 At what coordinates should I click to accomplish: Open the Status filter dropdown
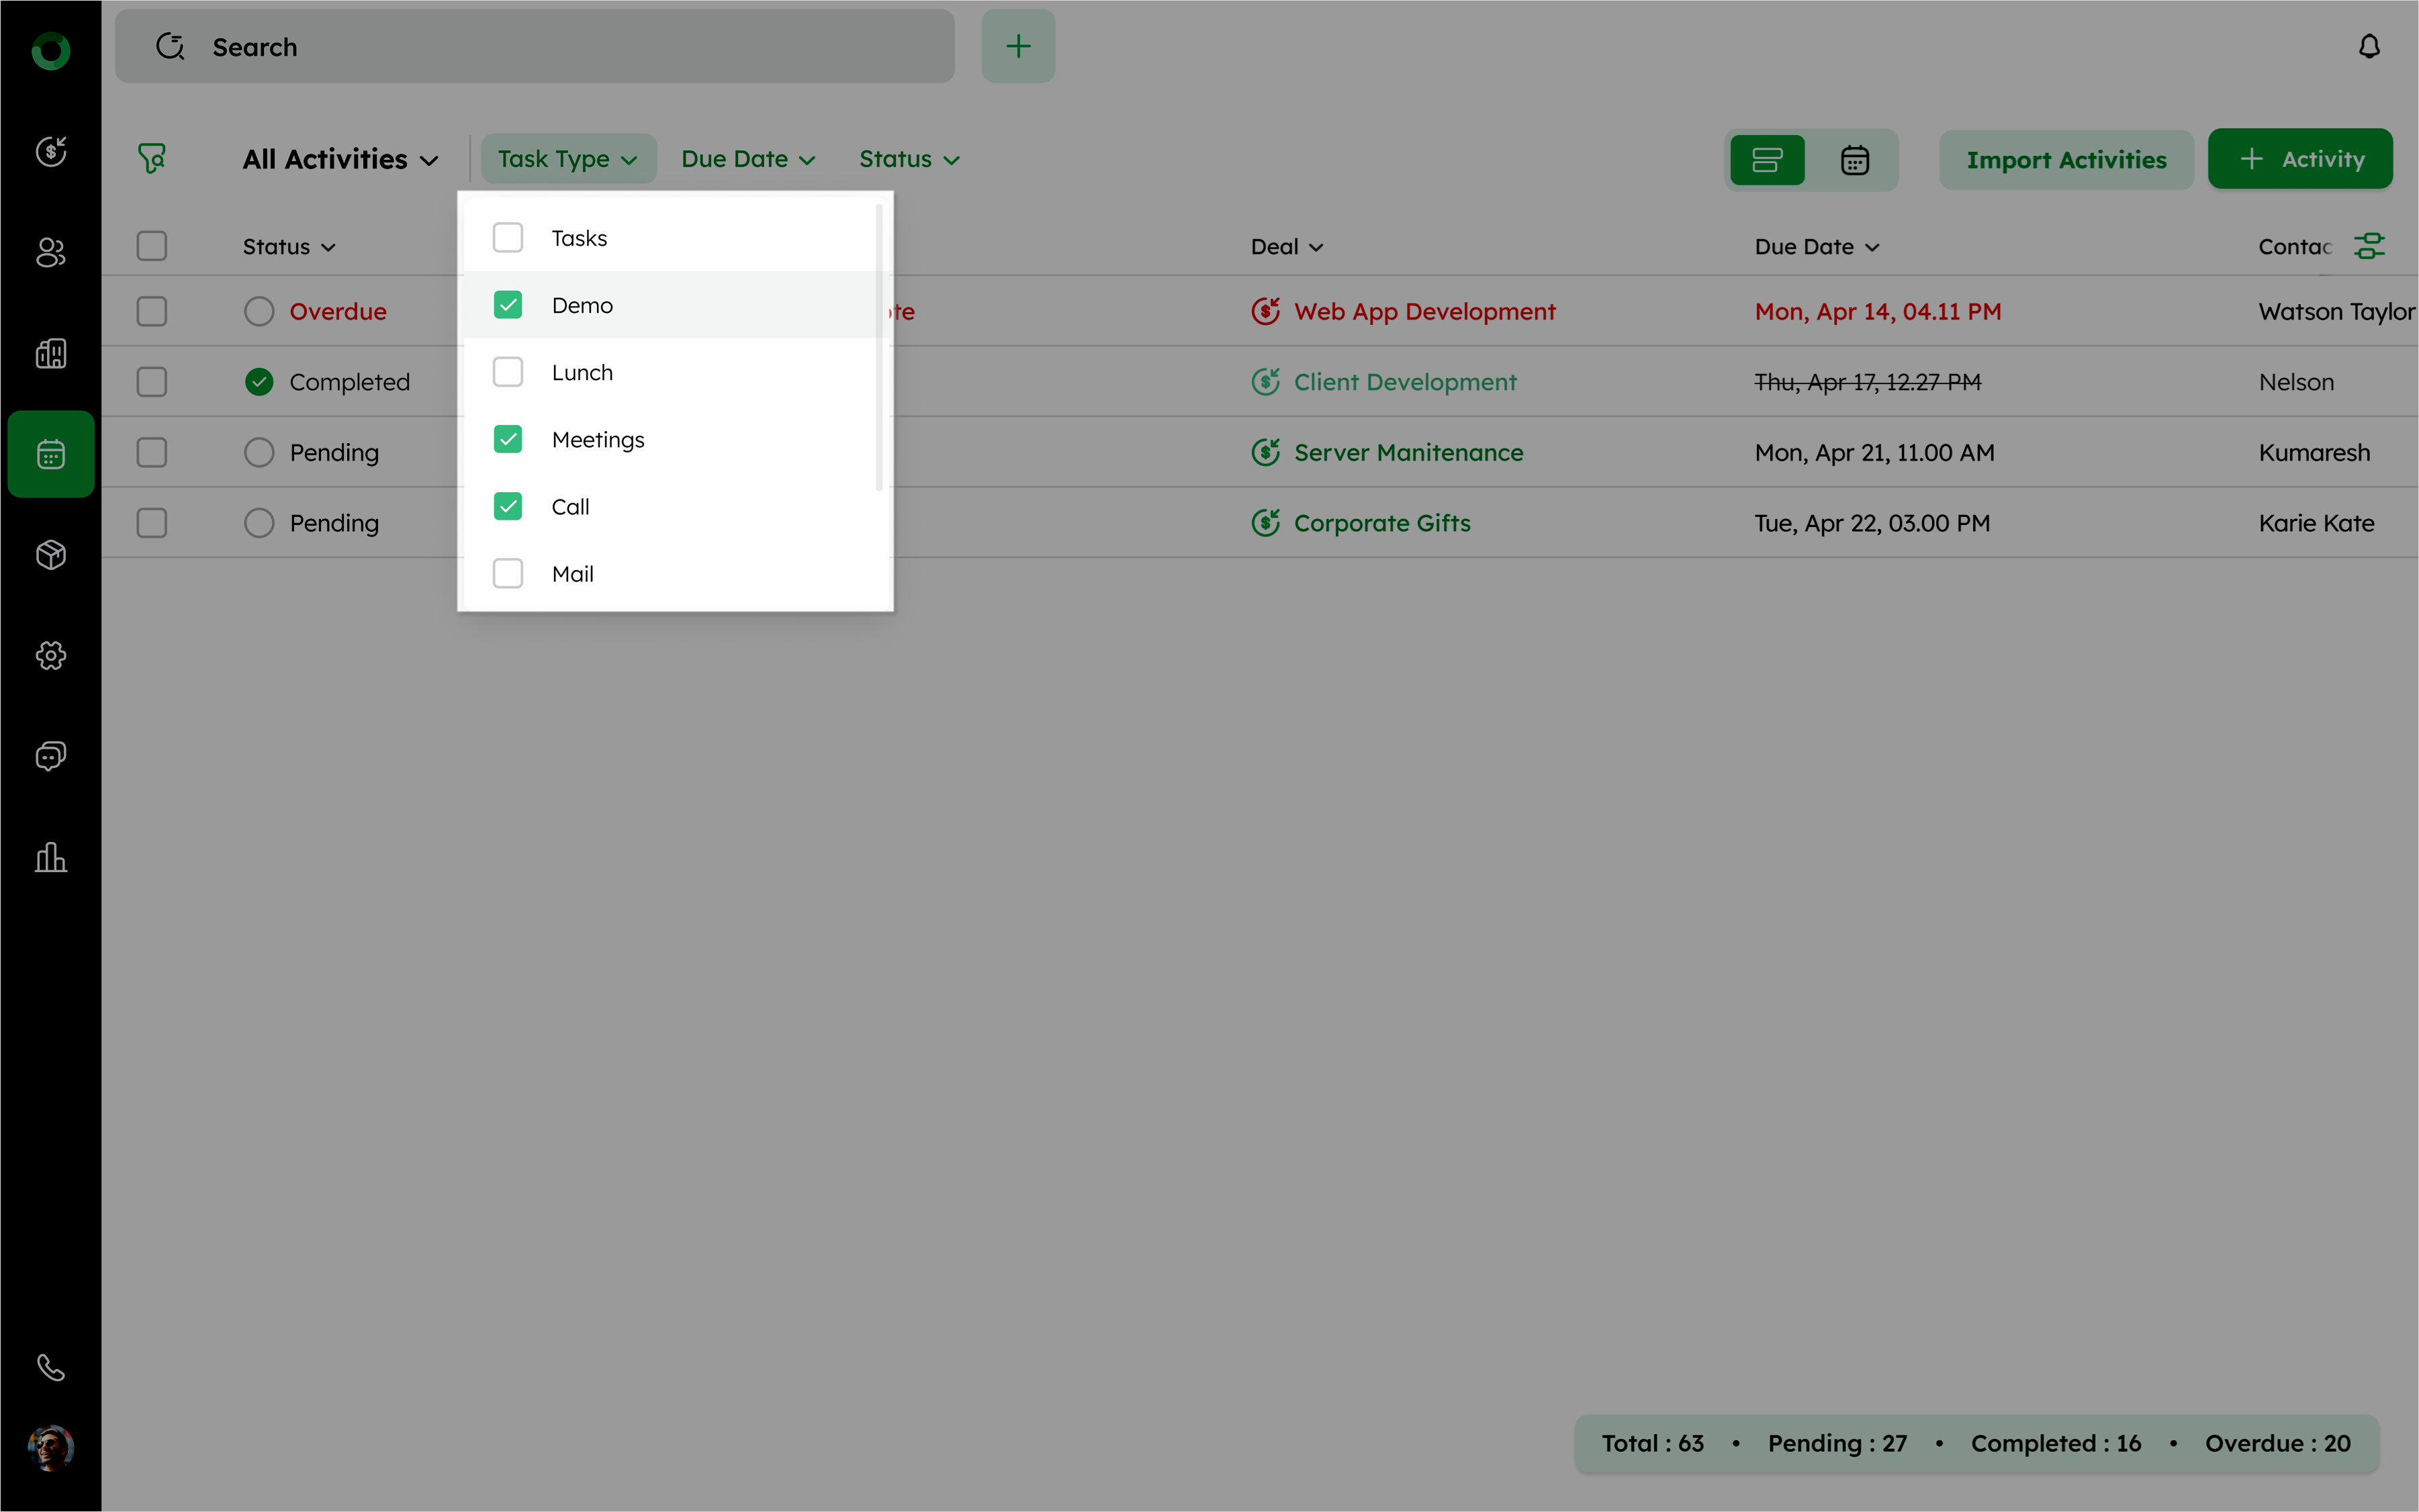point(909,160)
